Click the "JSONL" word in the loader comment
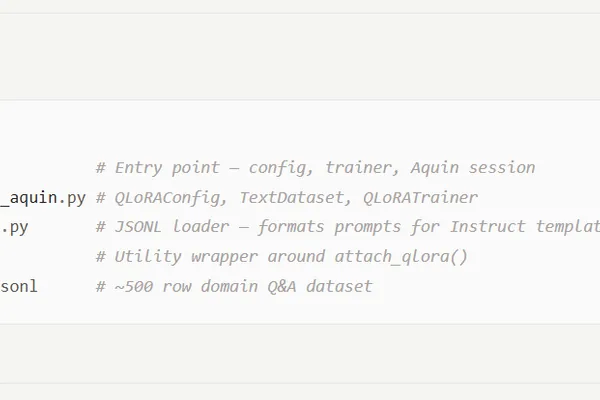 [138, 227]
